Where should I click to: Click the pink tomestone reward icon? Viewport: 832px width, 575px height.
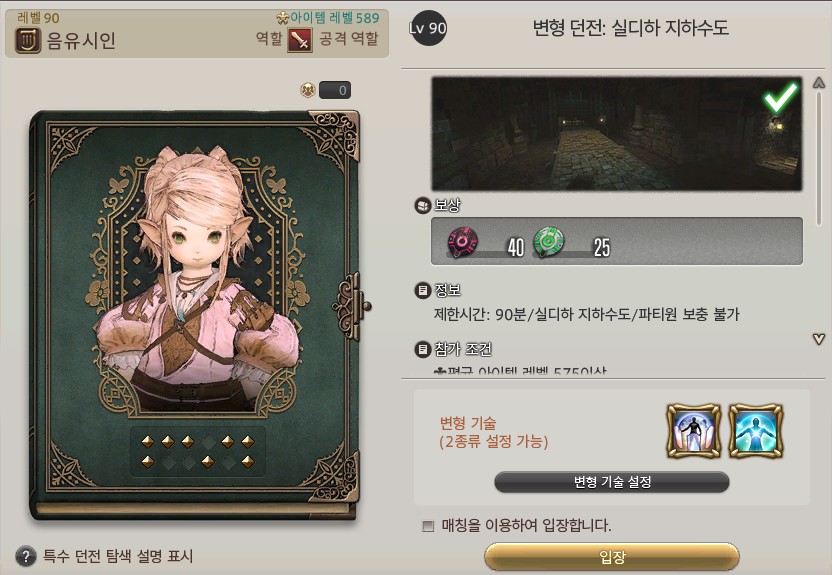[x=463, y=242]
